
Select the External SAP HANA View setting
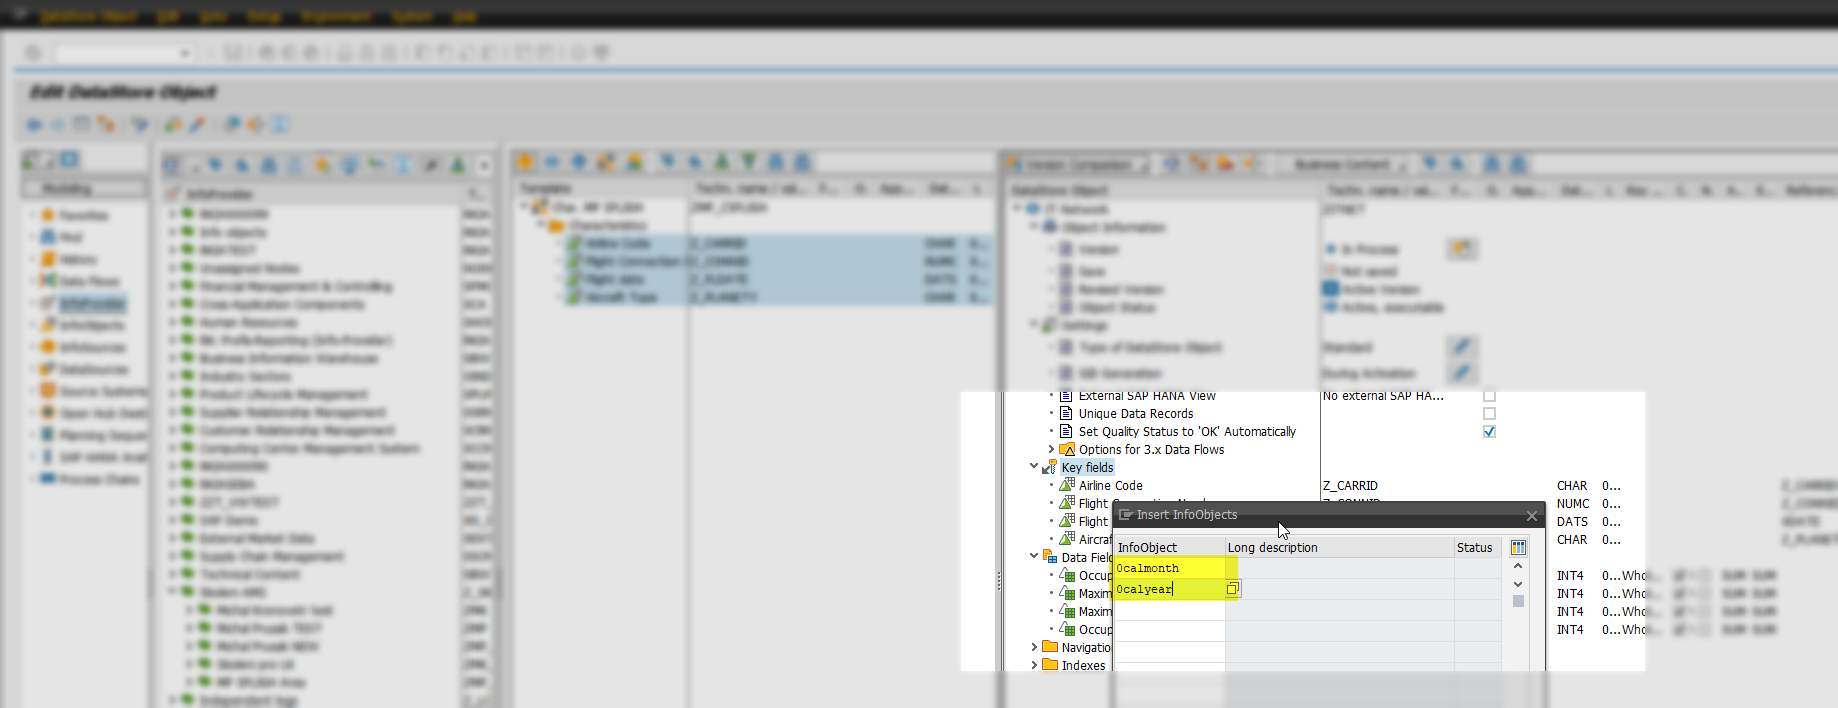point(1147,396)
